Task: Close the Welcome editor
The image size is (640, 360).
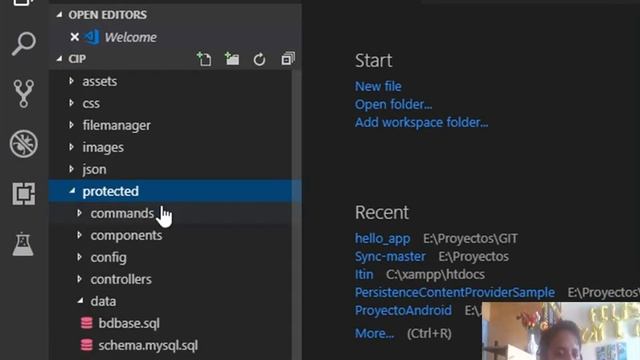Action: point(74,37)
